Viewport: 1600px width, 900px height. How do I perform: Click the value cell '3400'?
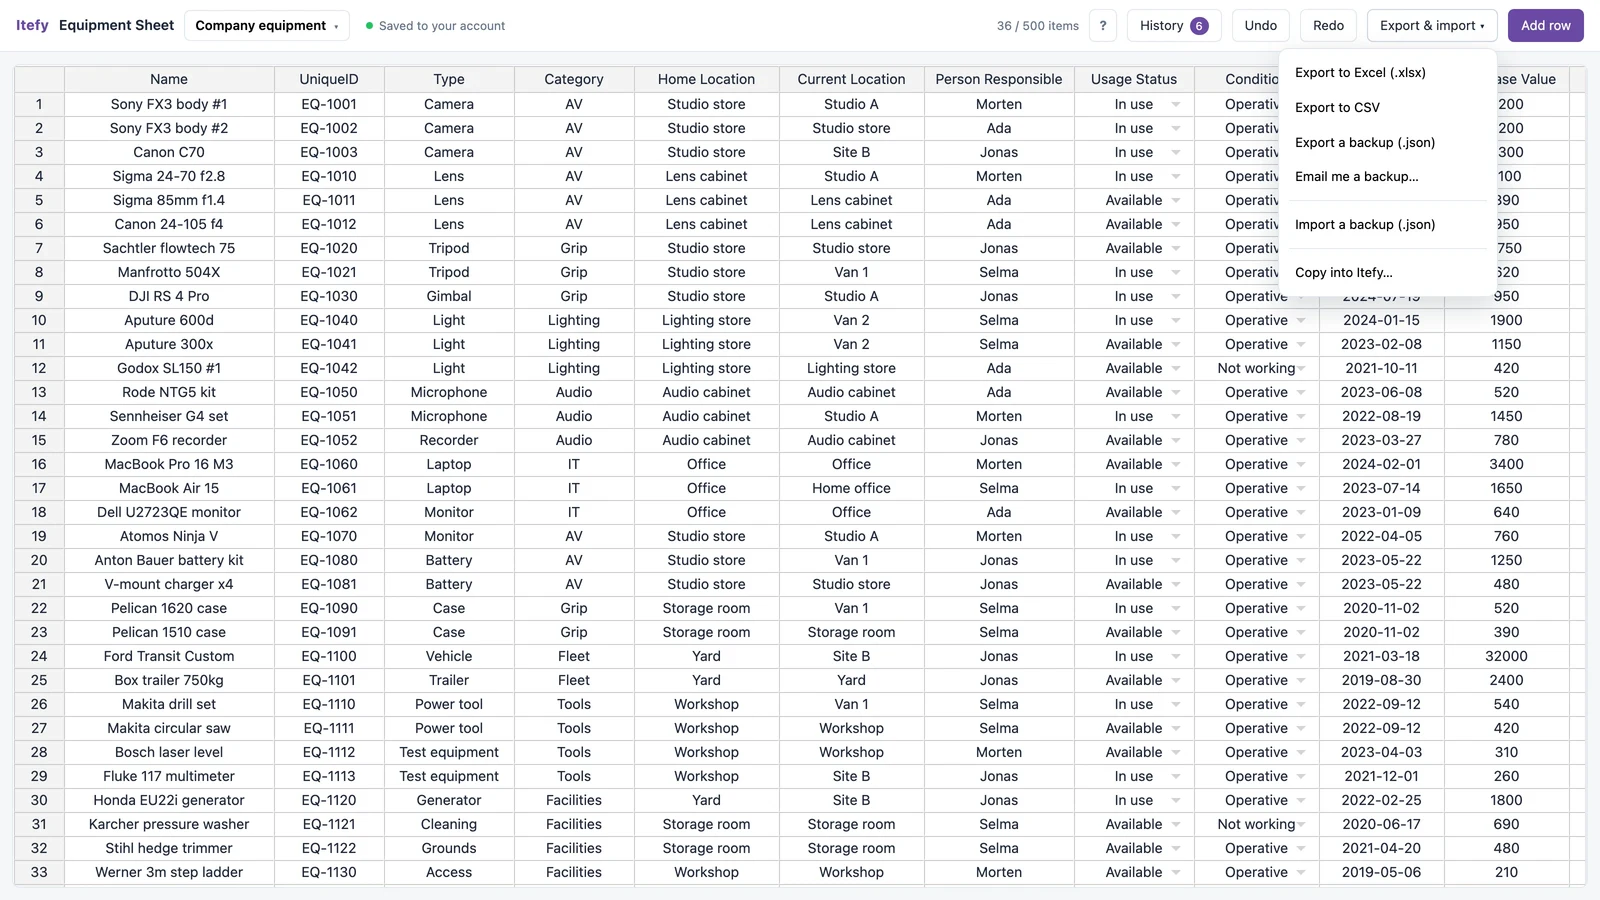tap(1506, 464)
